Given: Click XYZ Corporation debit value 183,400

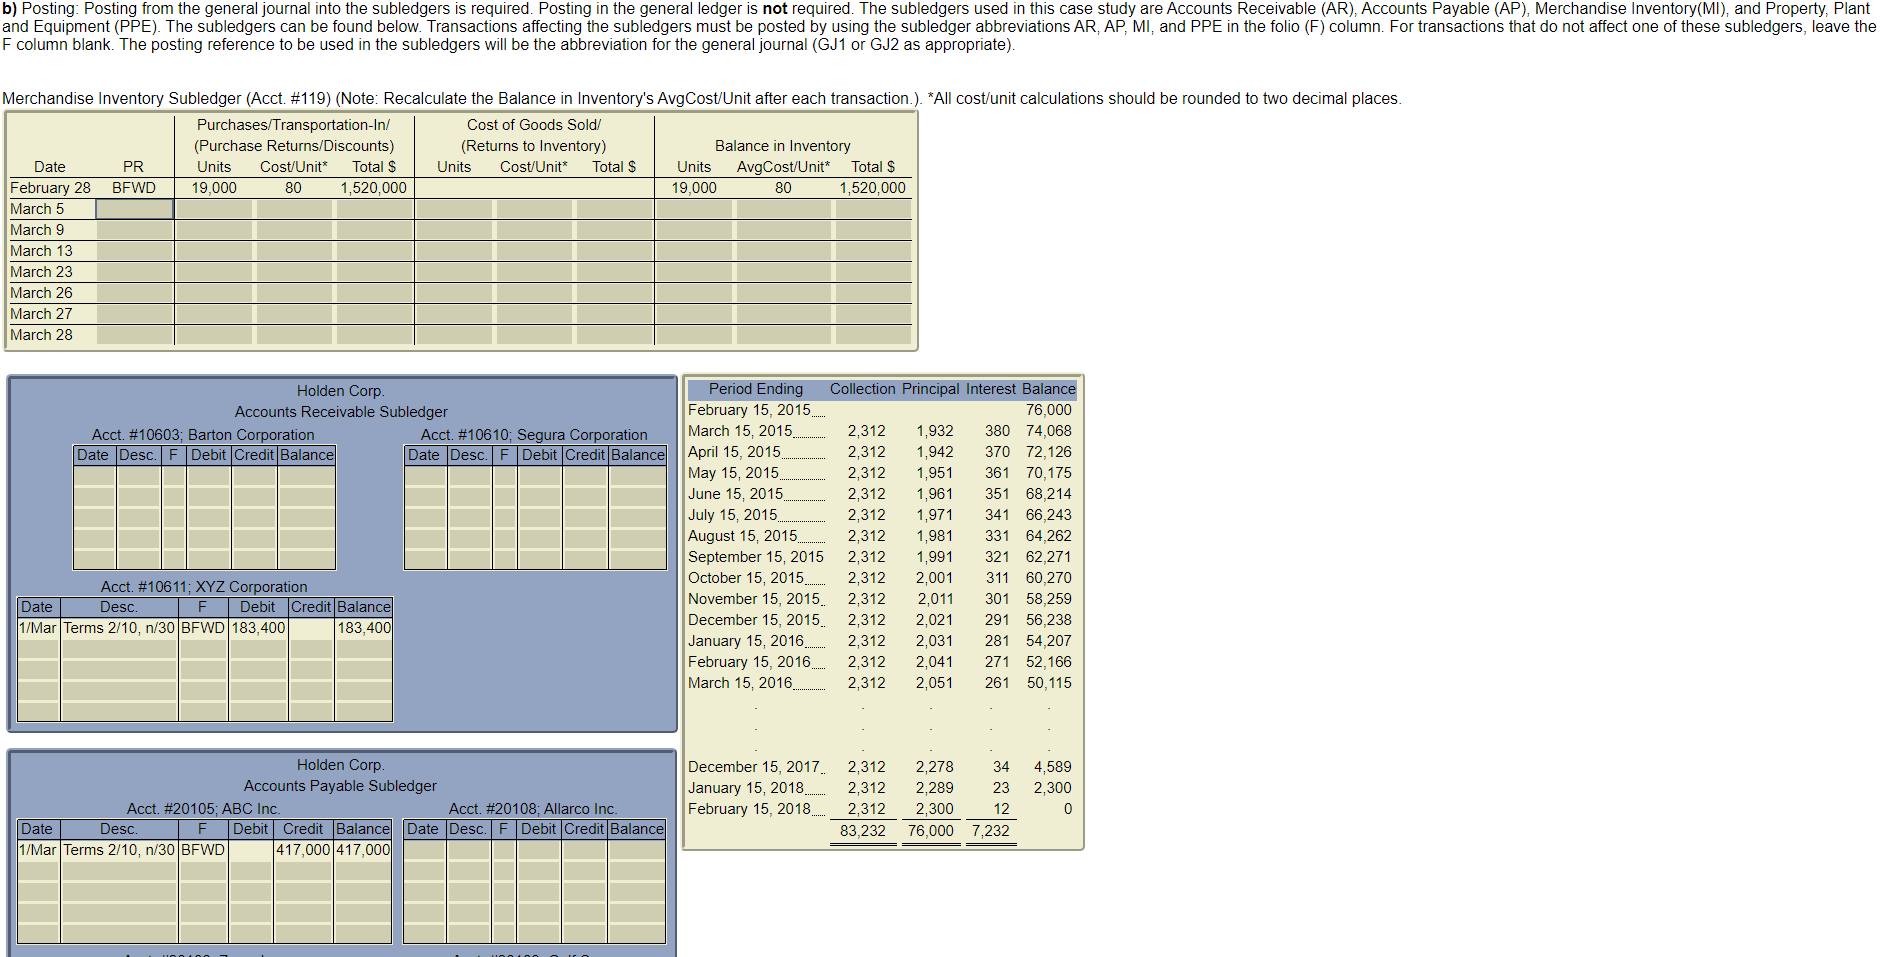Looking at the screenshot, I should [259, 628].
